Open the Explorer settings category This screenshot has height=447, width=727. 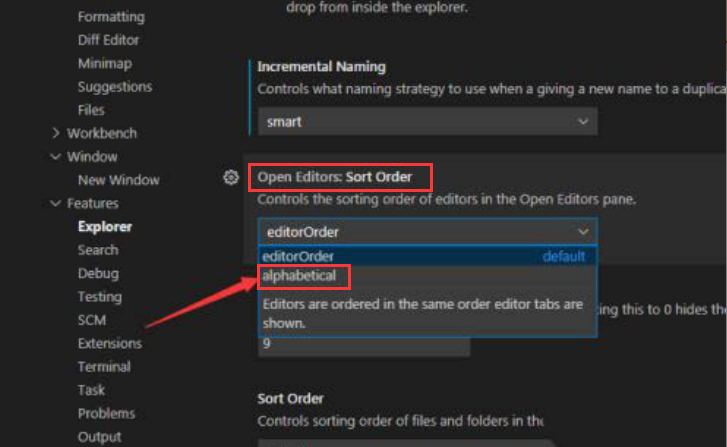pos(105,226)
